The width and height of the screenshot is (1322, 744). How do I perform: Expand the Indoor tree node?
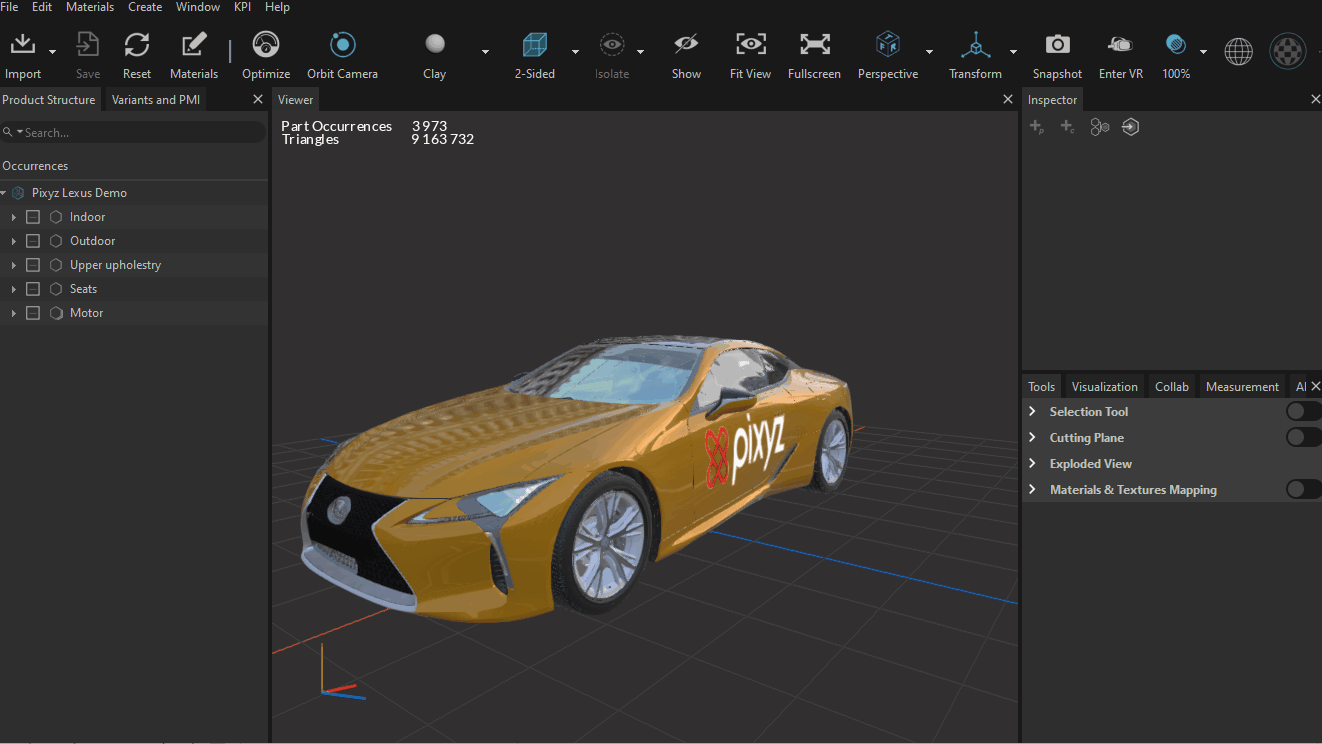[x=14, y=217]
